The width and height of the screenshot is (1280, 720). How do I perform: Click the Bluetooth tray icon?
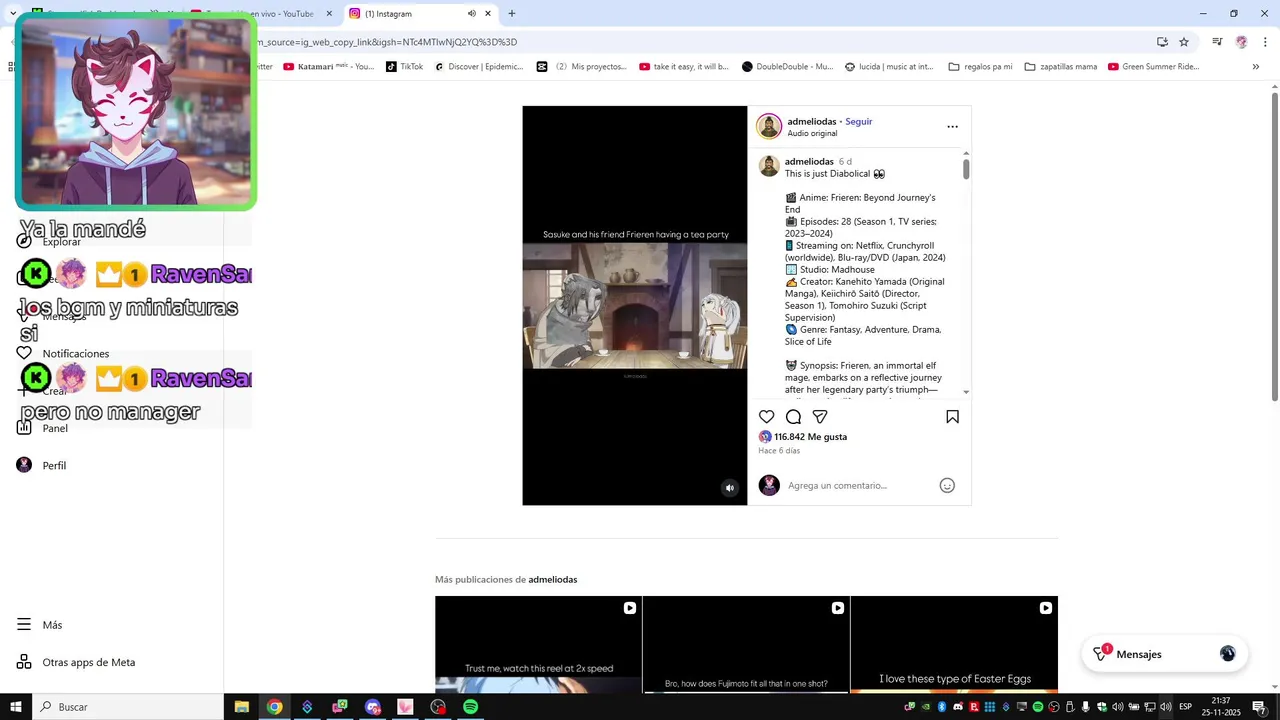point(942,707)
